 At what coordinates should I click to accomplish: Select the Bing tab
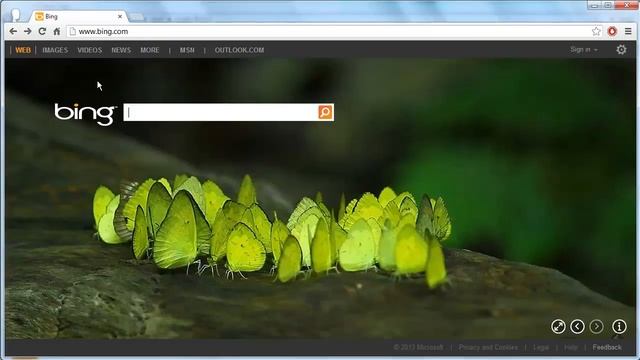[78, 17]
